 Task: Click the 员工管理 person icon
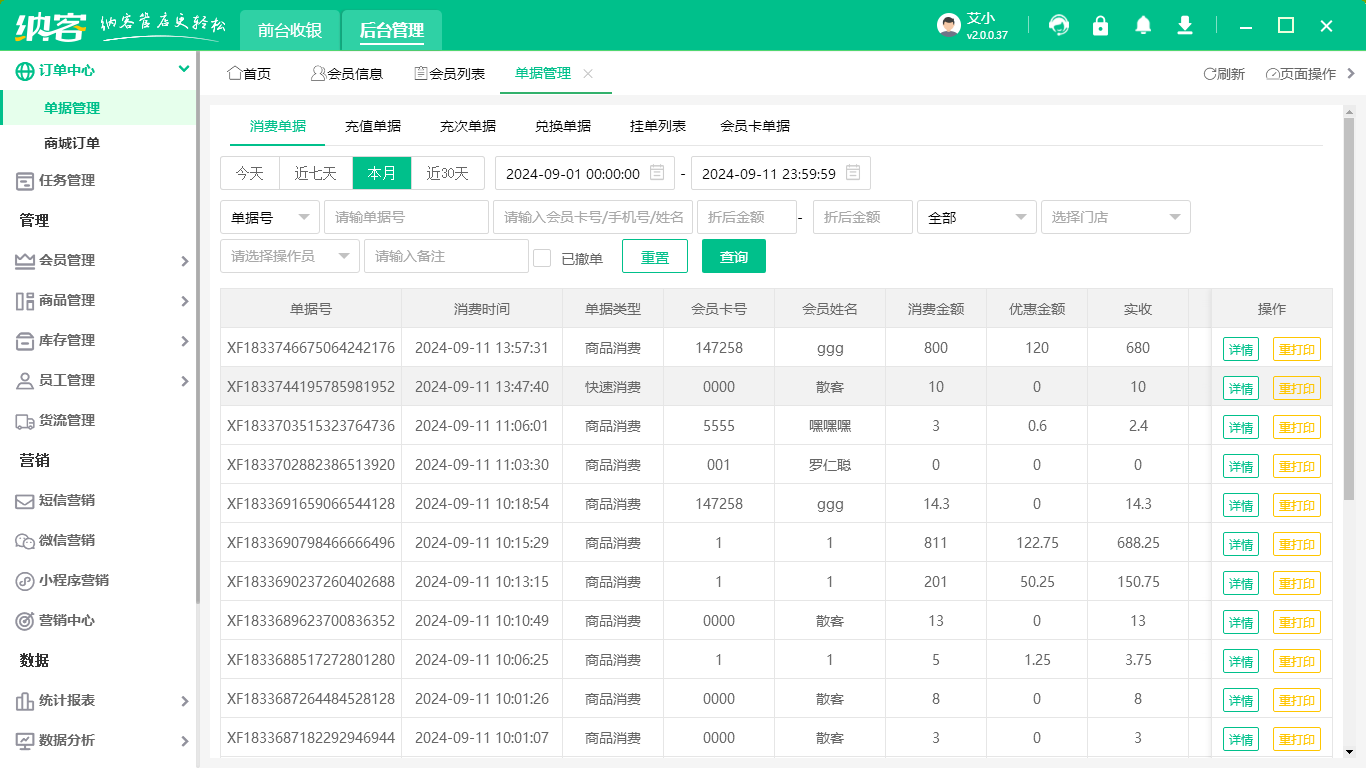pyautogui.click(x=25, y=381)
